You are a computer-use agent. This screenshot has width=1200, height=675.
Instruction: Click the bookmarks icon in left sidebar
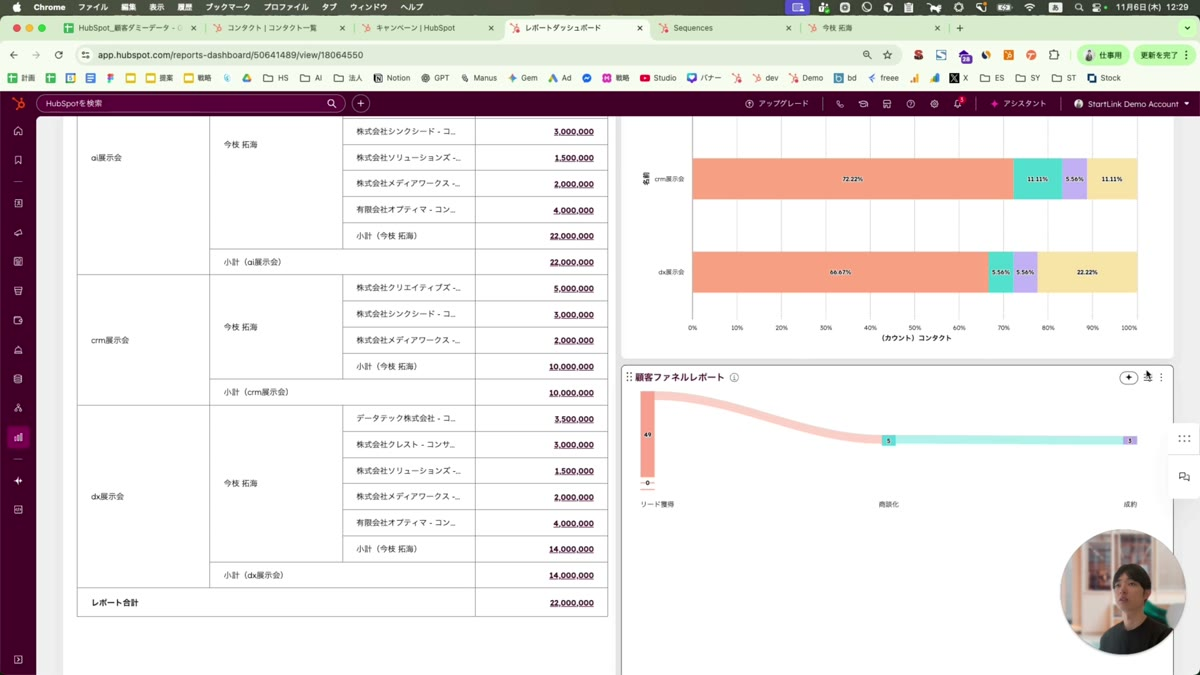(18, 160)
